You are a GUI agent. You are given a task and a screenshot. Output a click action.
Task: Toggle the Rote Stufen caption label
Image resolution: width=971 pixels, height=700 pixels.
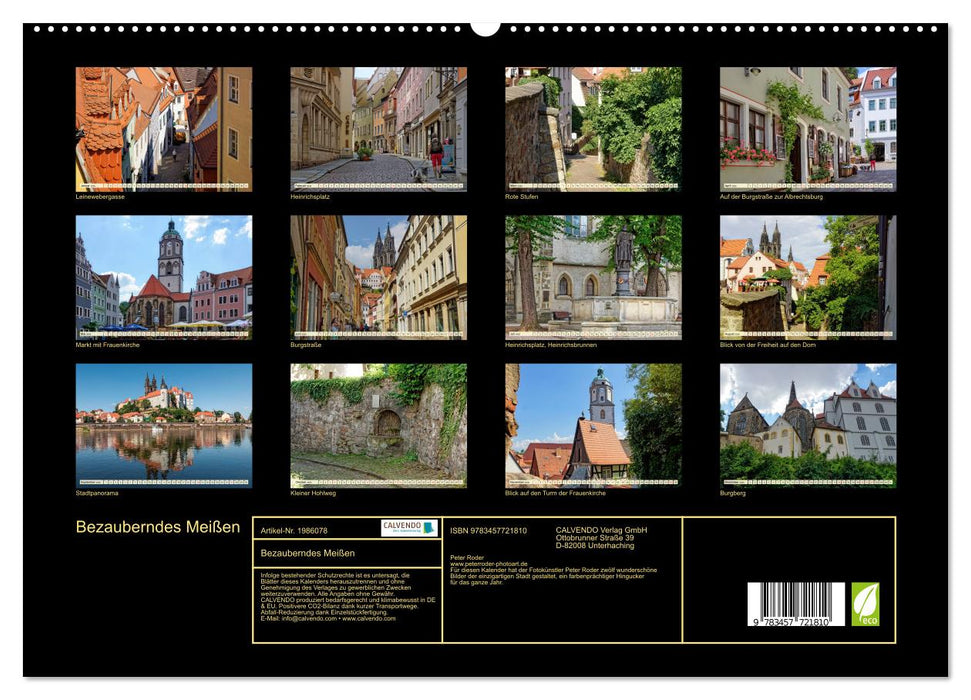pos(520,198)
